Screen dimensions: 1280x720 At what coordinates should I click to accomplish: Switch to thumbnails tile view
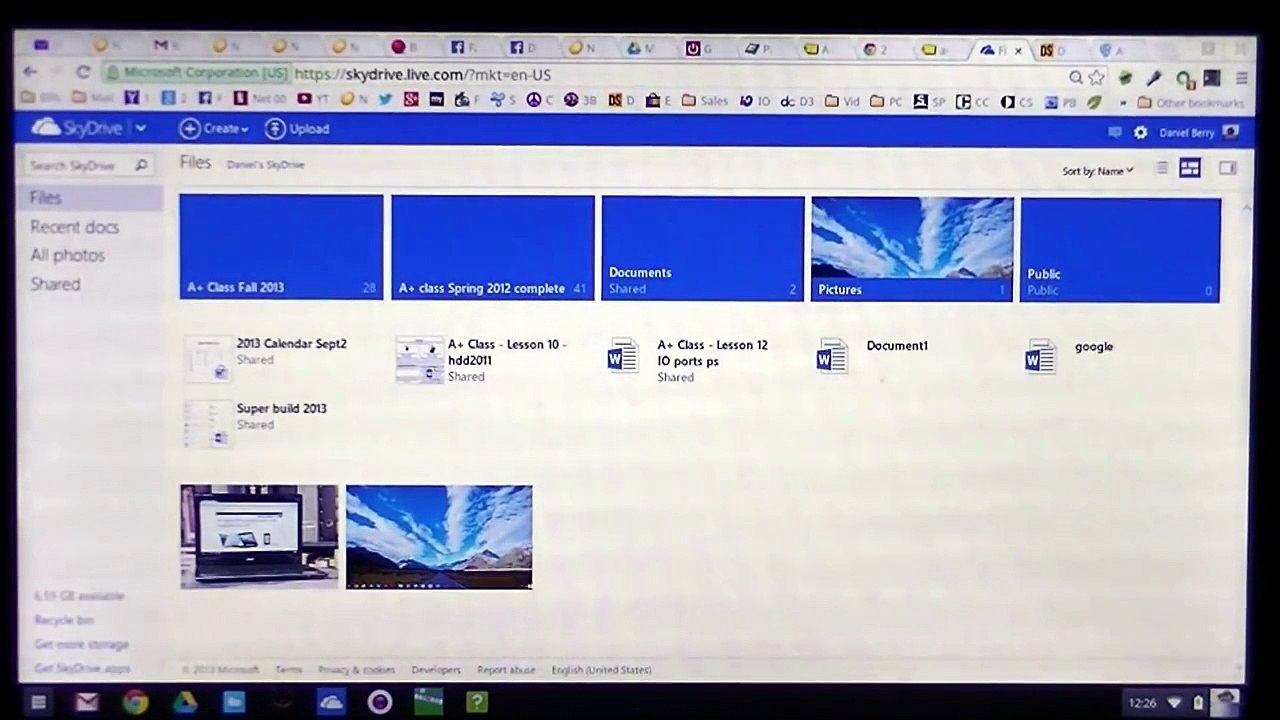[x=1190, y=168]
